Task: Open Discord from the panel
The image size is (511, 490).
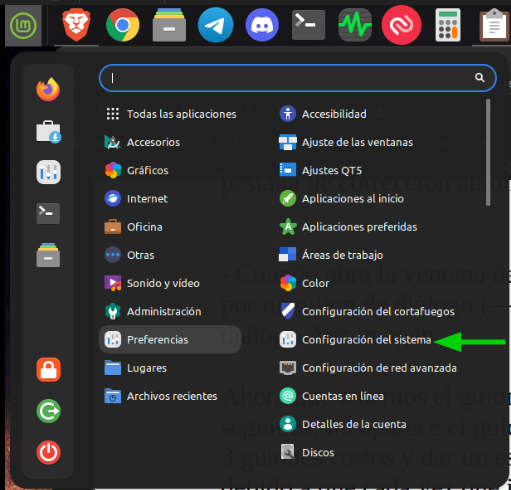Action: pyautogui.click(x=262, y=25)
